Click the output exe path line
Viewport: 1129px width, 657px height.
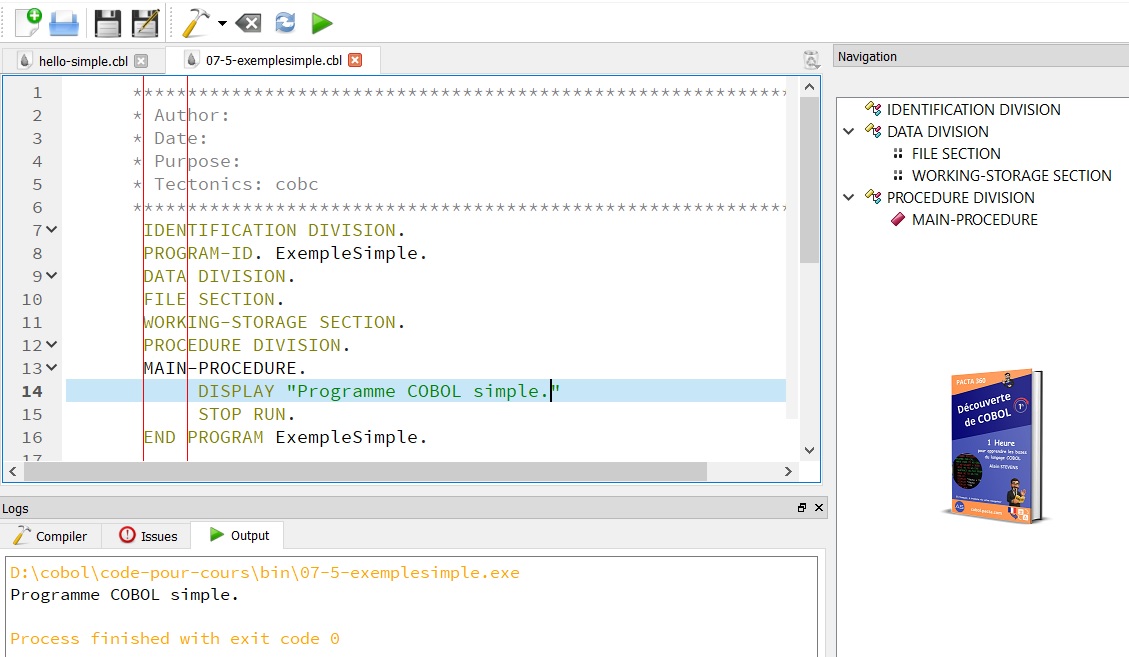pyautogui.click(x=264, y=573)
